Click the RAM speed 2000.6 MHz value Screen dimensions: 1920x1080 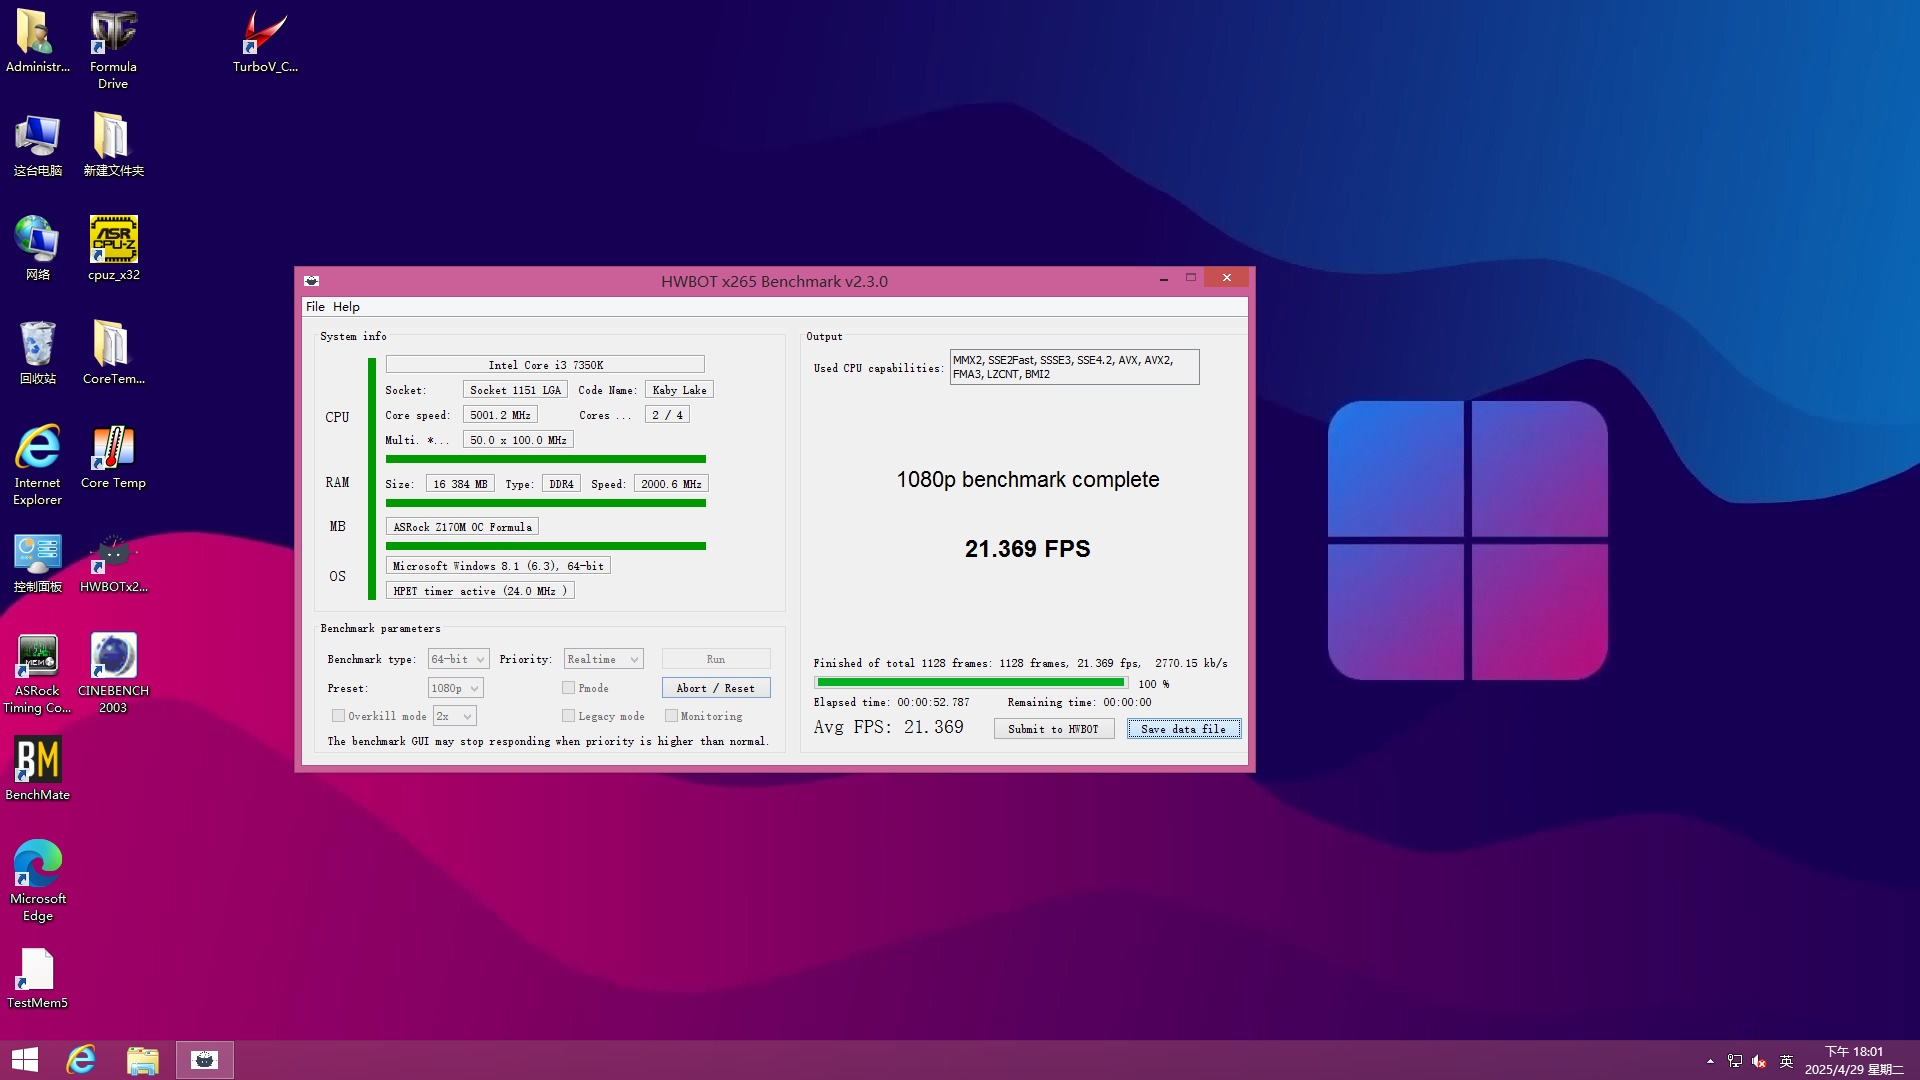[671, 484]
